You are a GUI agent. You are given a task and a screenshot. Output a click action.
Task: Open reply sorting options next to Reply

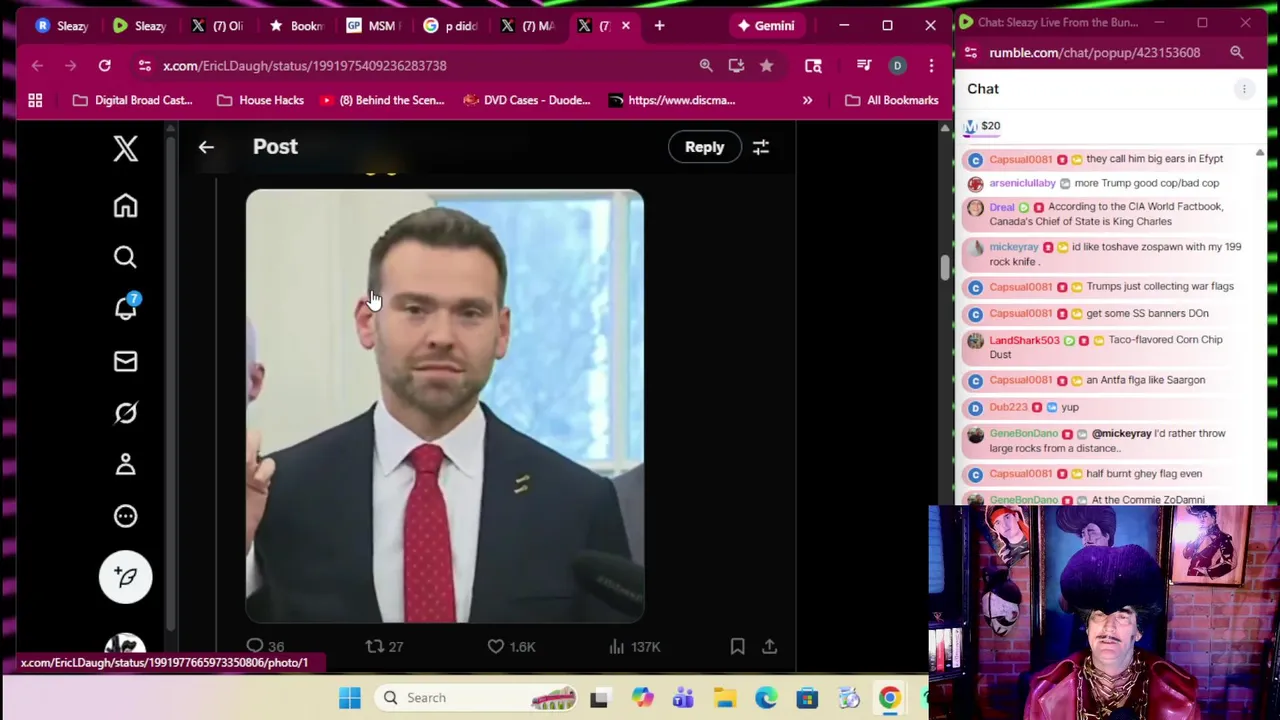(x=761, y=147)
